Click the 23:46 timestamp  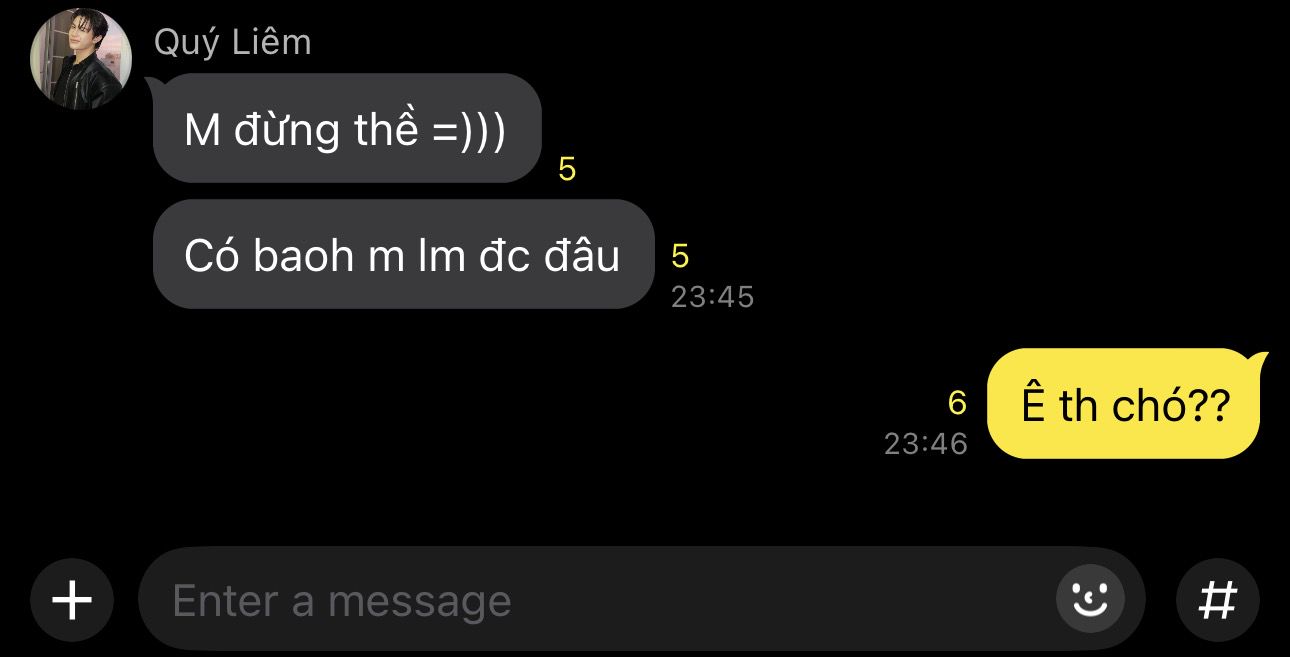[x=926, y=444]
